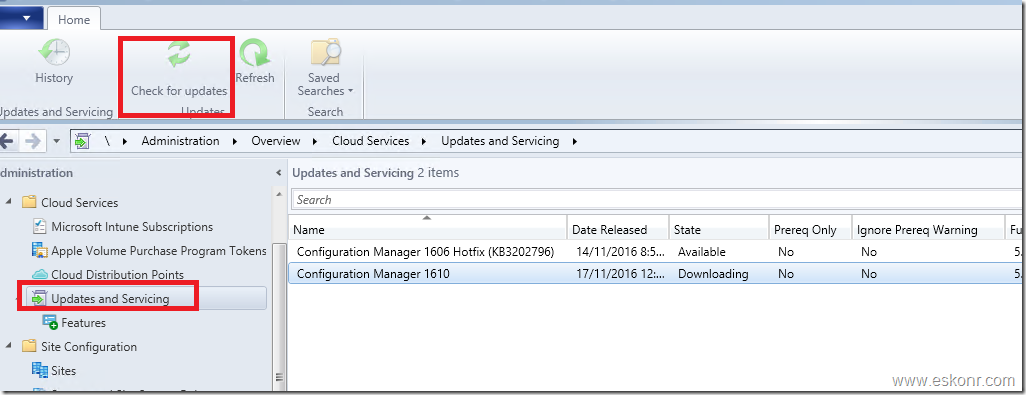Click Check for updates in ribbon
1026x395 pixels.
[179, 68]
